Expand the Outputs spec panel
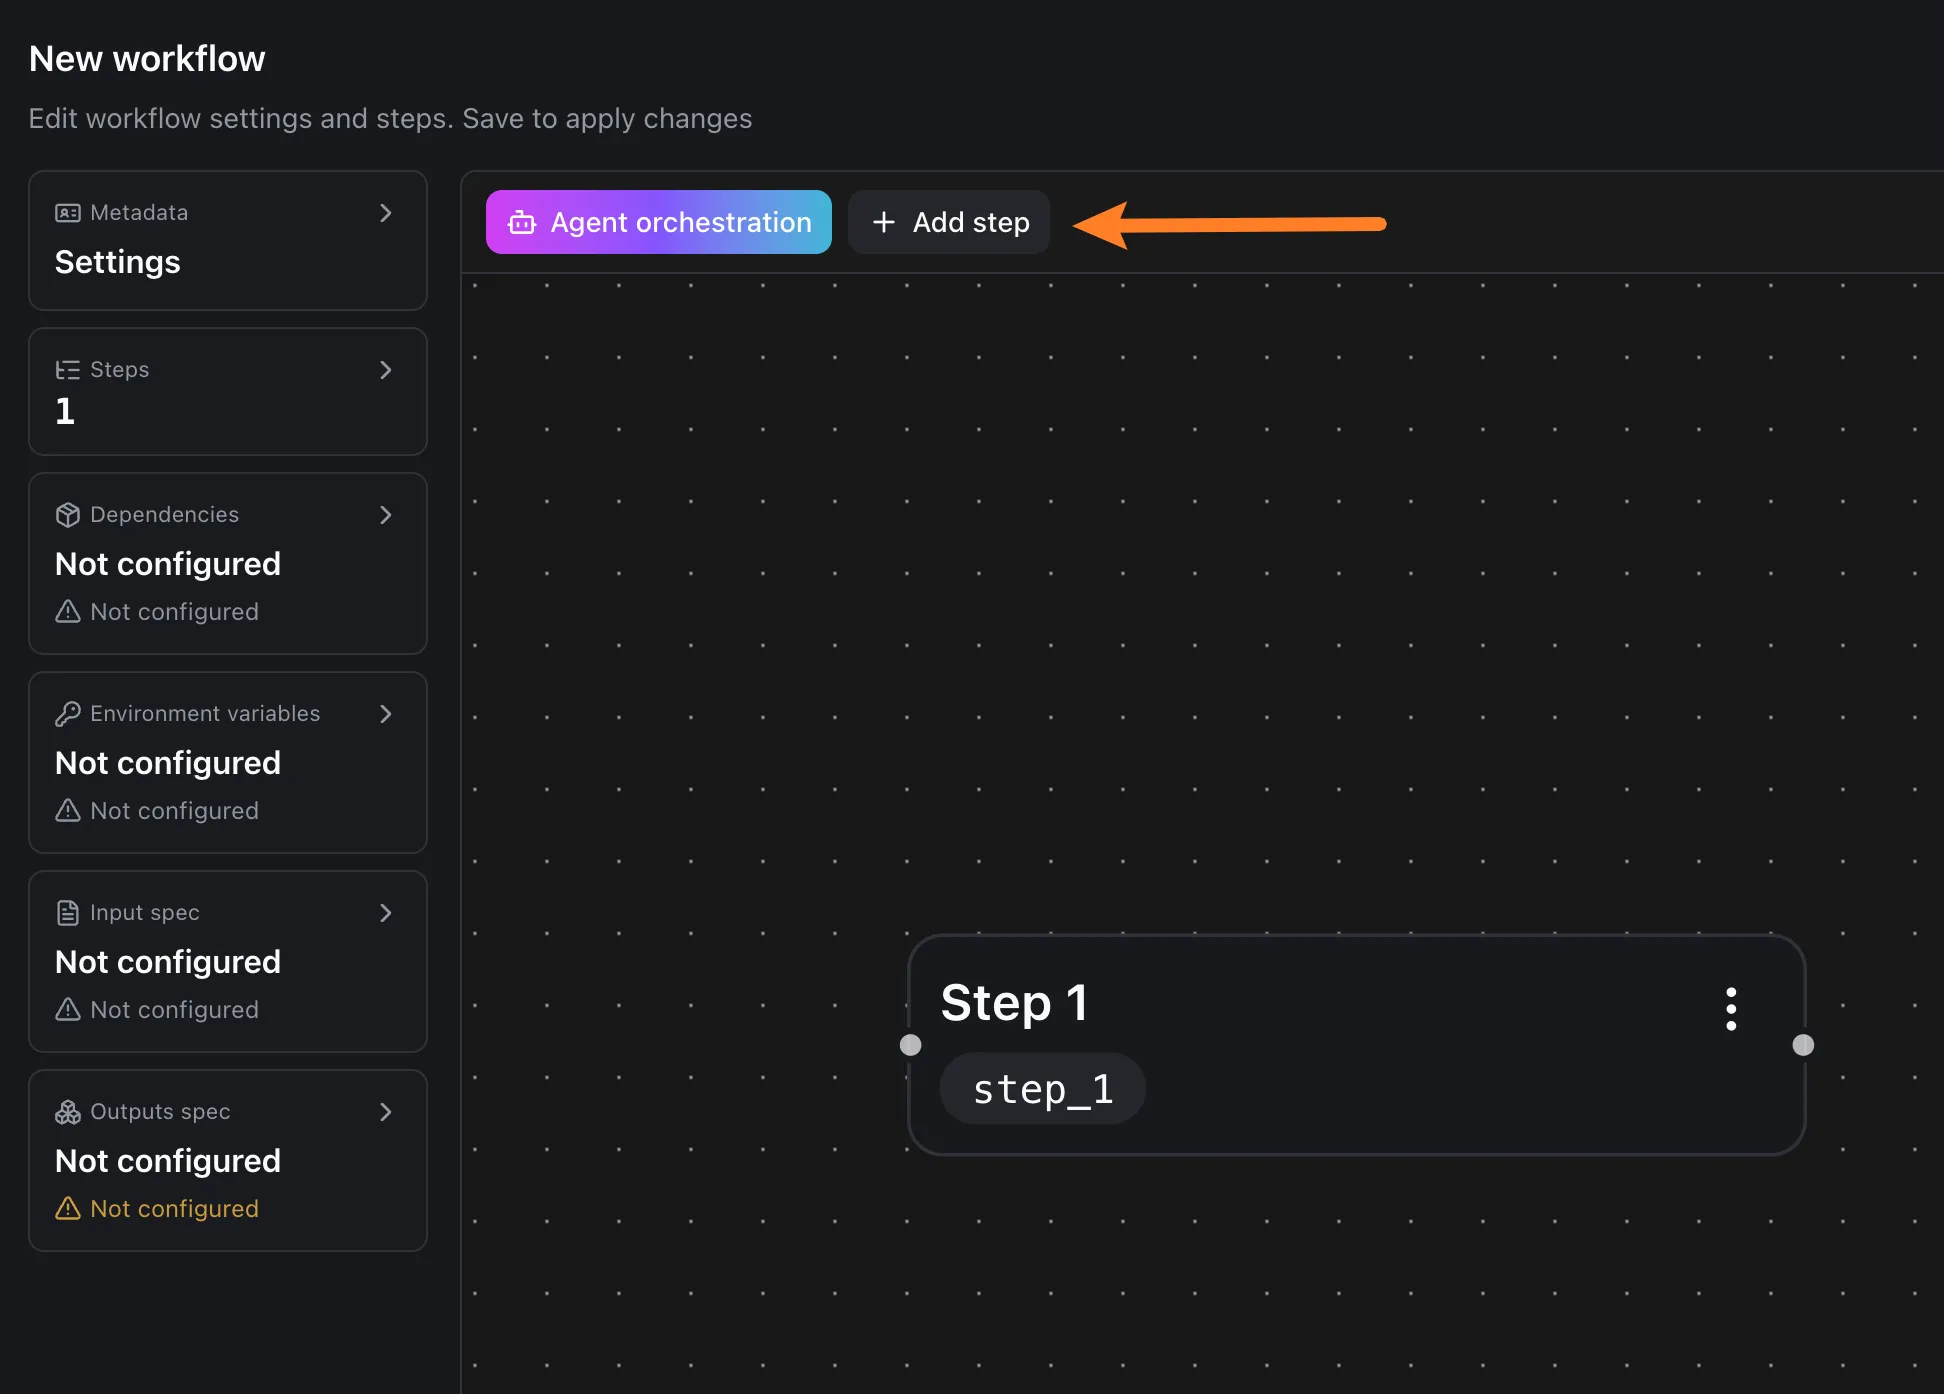The height and width of the screenshot is (1394, 1944). point(386,1111)
